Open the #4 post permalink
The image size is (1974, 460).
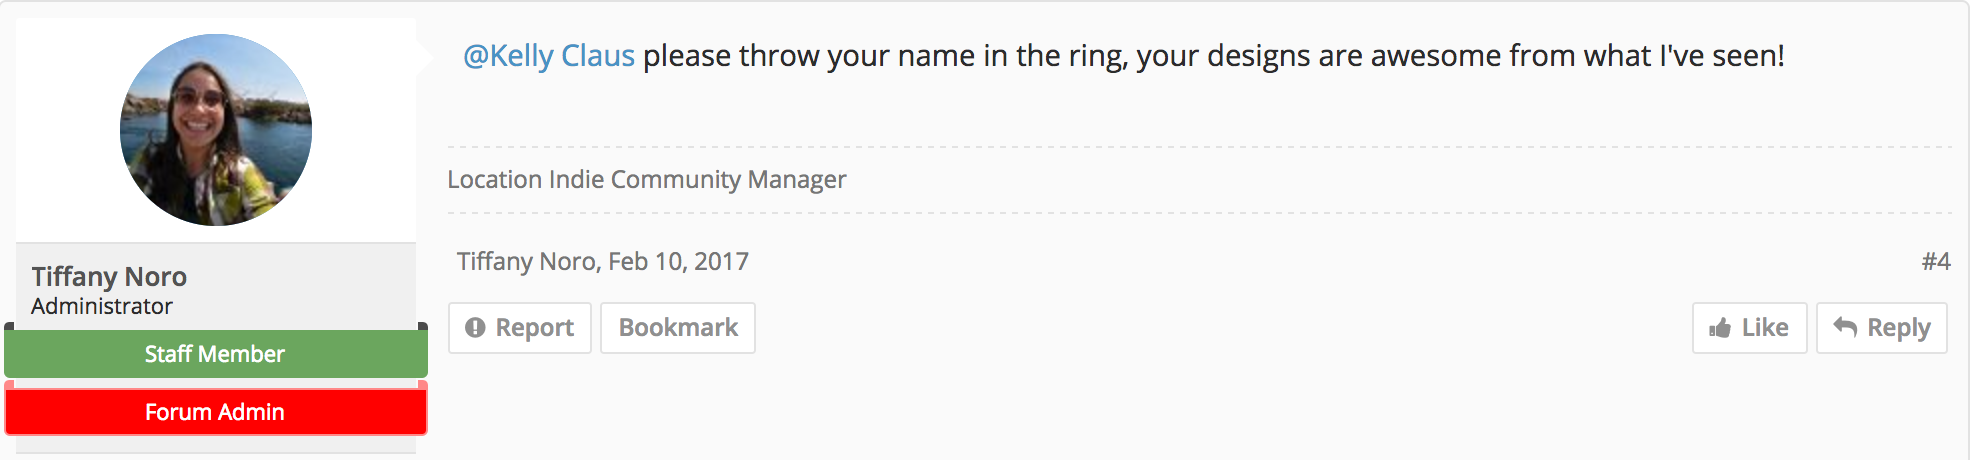1936,261
